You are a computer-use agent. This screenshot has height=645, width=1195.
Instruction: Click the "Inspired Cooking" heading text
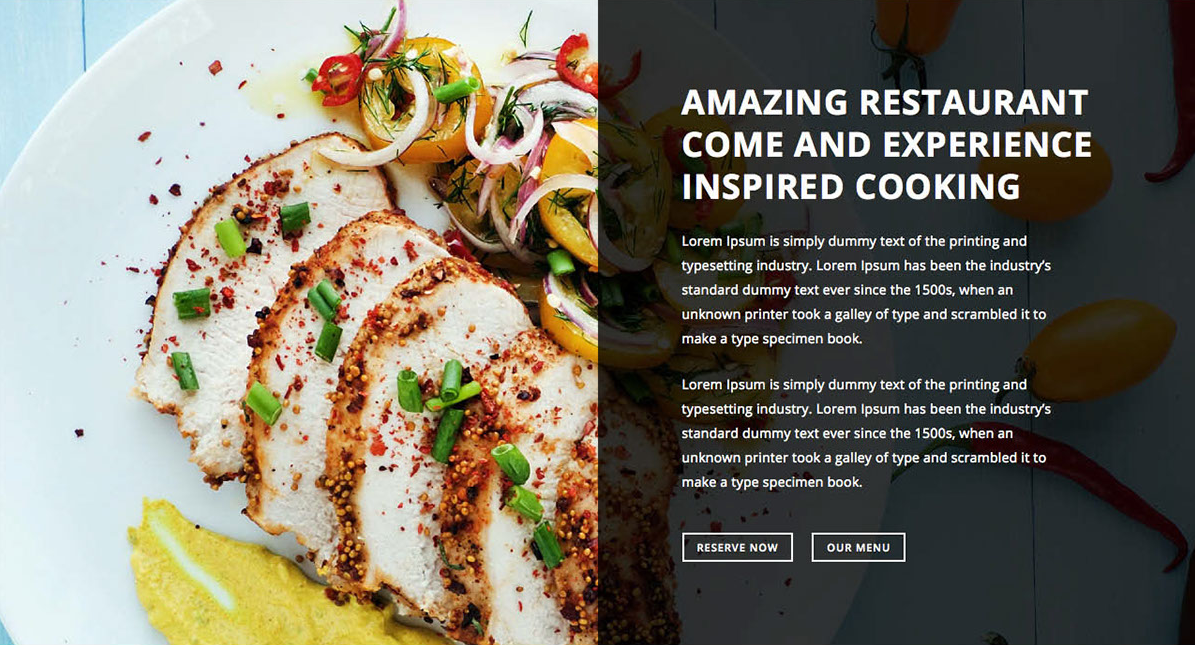(x=851, y=187)
